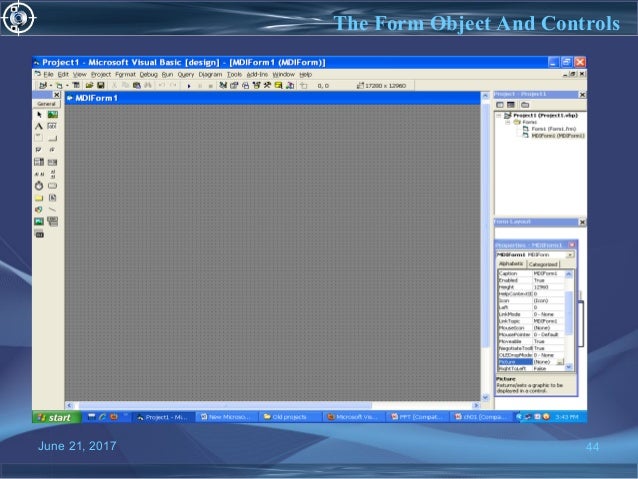
Task: Click the General tab of the toolbox
Action: pos(46,104)
